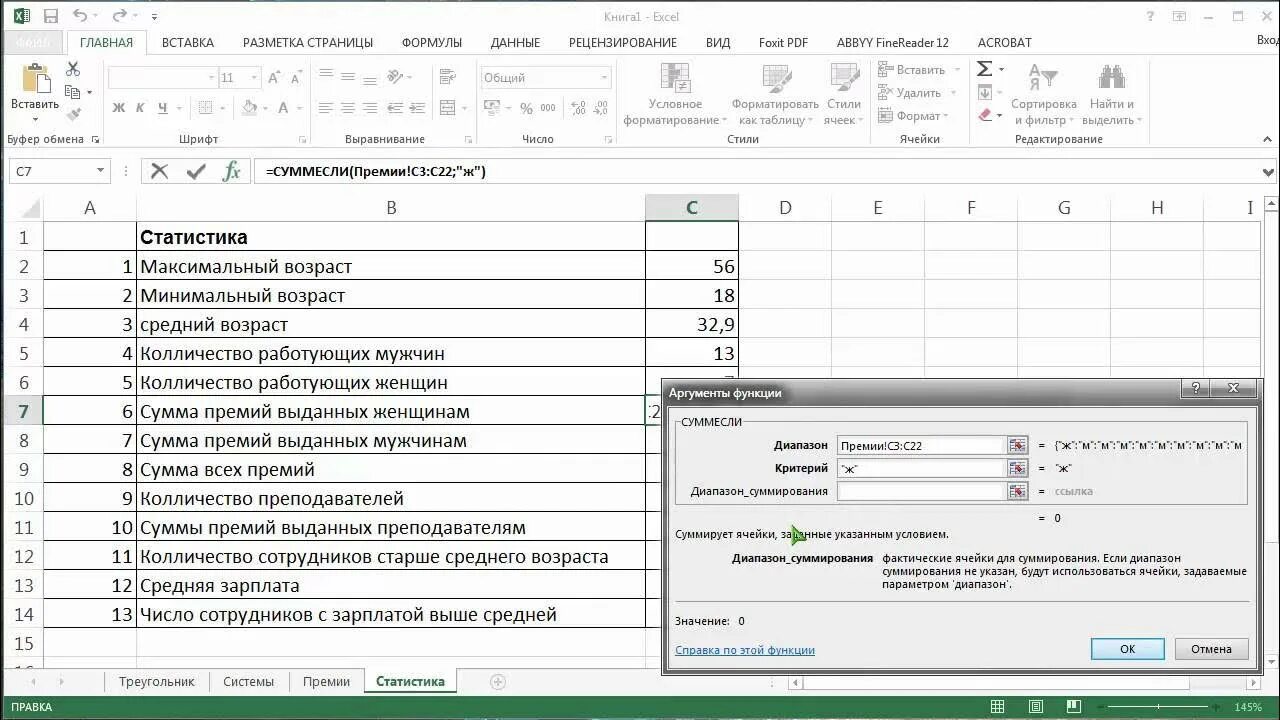Collapse dialog using Диапазон range selector icon
1280x720 pixels.
pos(1017,445)
